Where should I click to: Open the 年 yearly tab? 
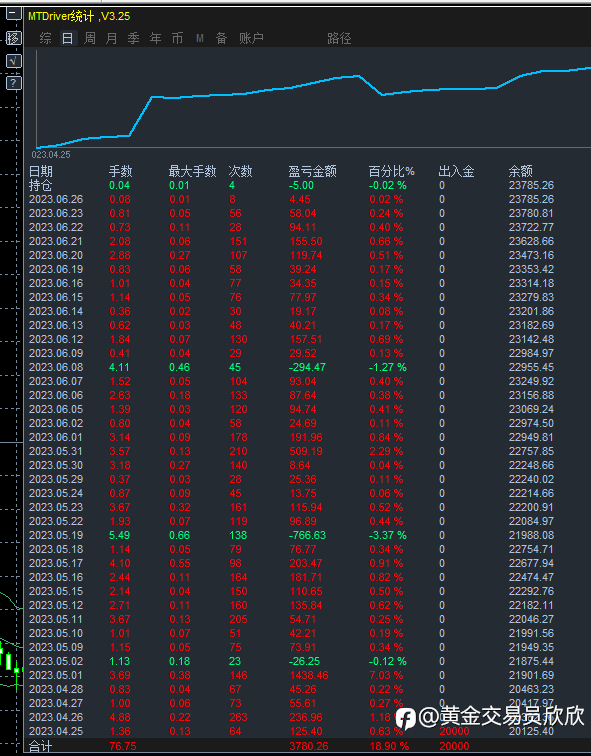pyautogui.click(x=155, y=38)
